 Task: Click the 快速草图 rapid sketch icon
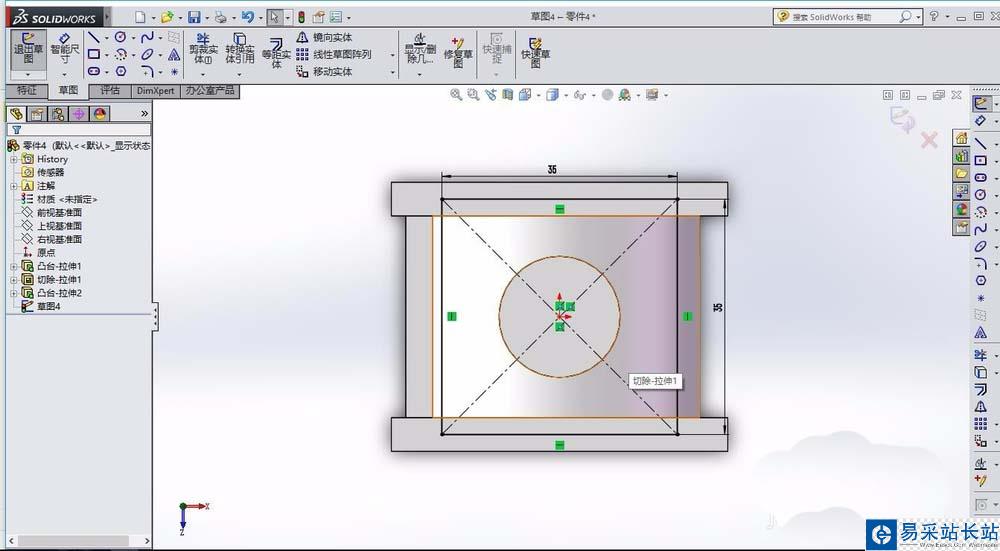click(535, 52)
